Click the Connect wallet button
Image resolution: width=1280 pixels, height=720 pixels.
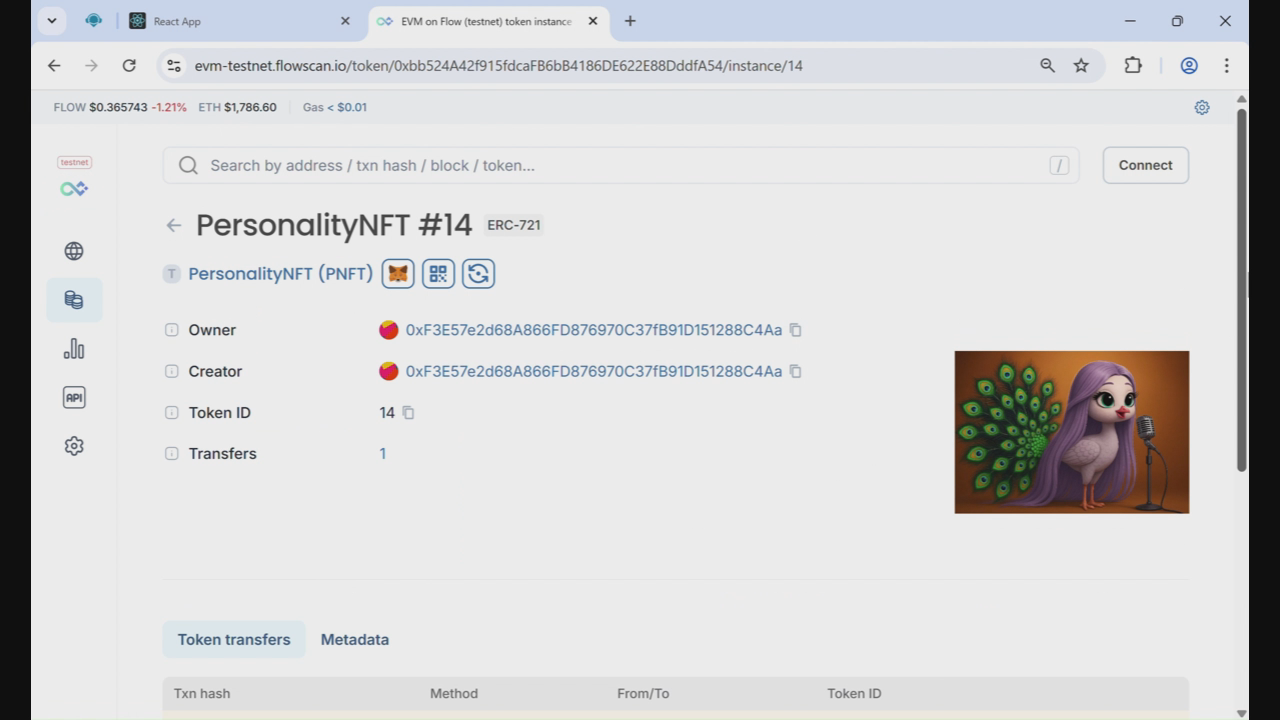[x=1145, y=165]
